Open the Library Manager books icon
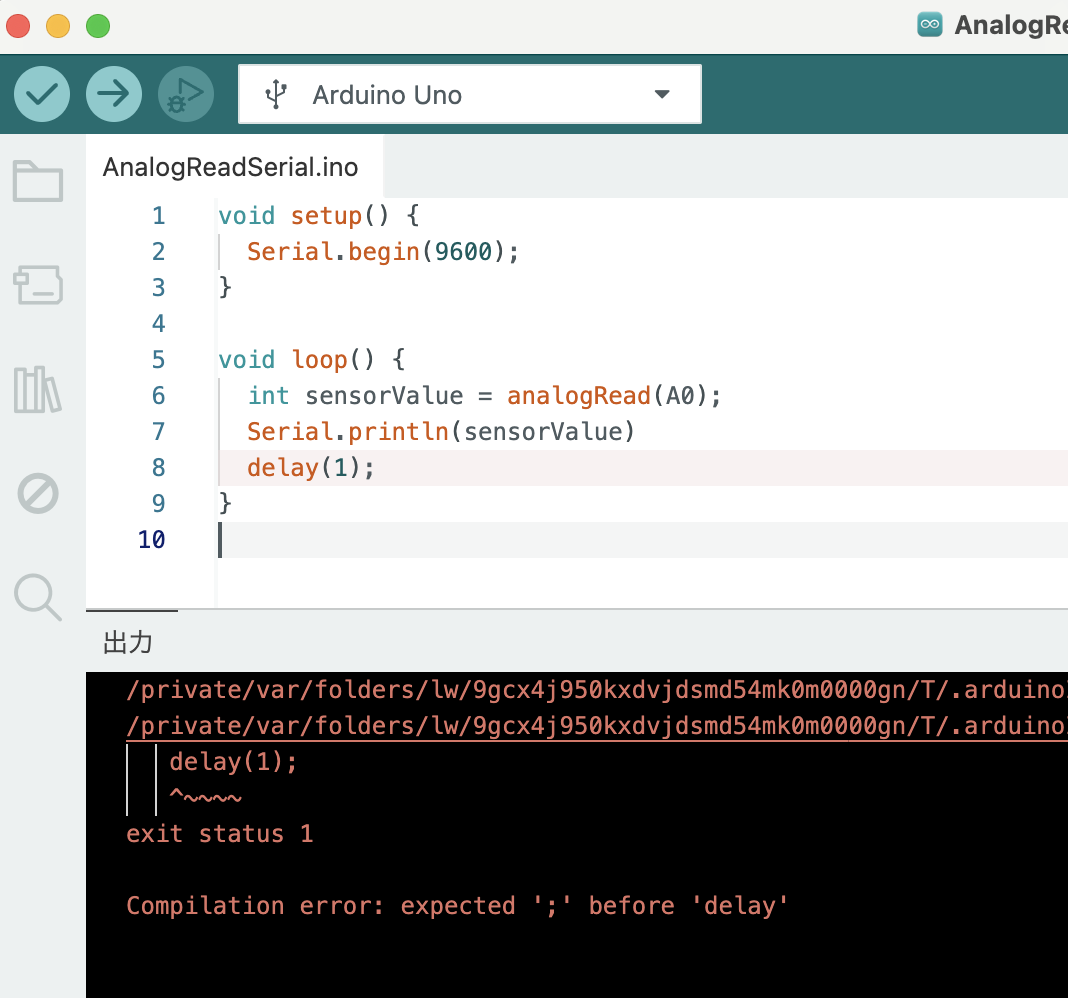 (x=38, y=389)
